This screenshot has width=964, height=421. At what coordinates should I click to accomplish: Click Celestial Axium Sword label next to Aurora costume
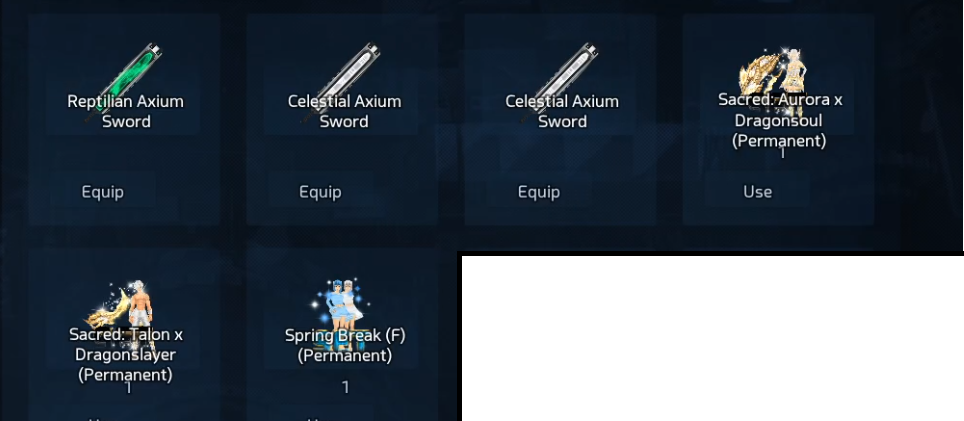[562, 111]
